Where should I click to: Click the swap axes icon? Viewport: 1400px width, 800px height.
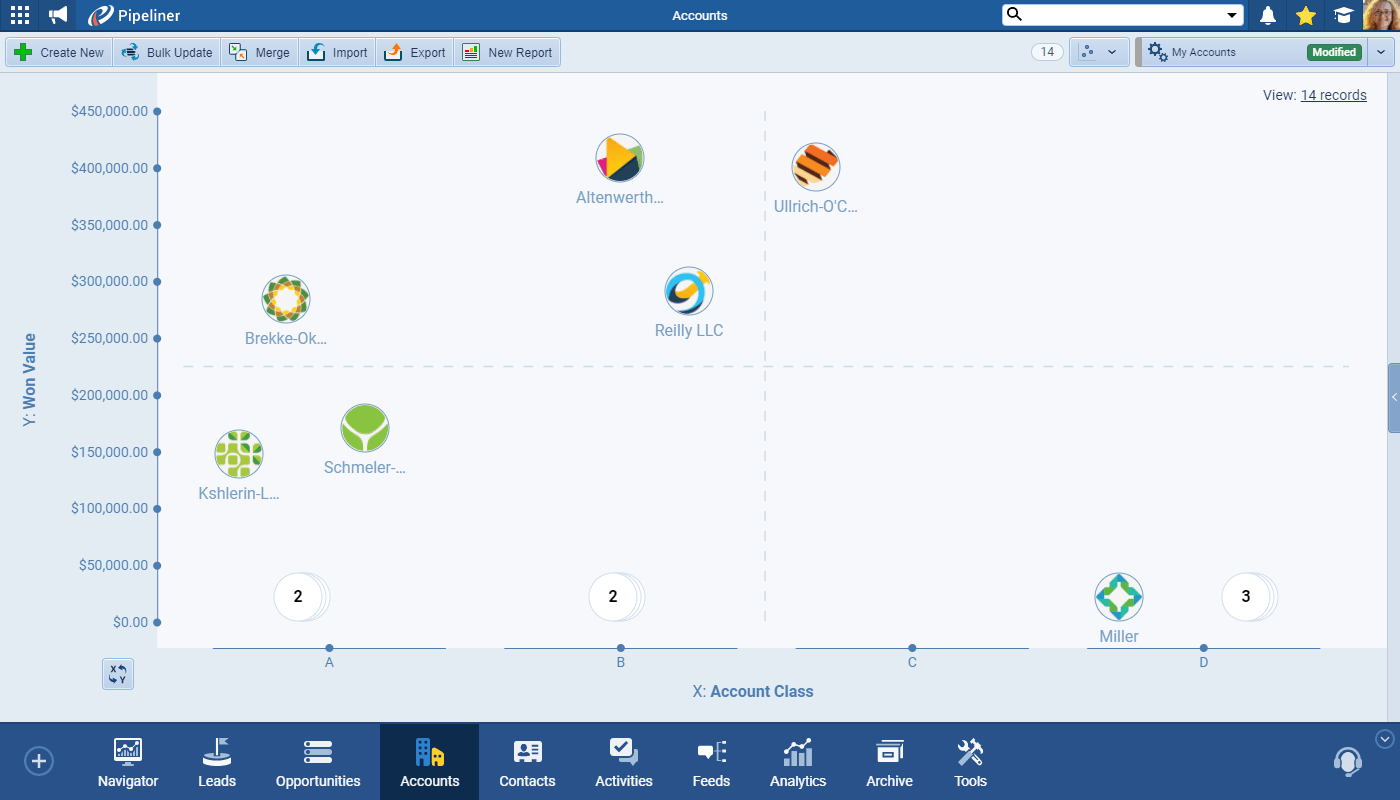pyautogui.click(x=118, y=674)
